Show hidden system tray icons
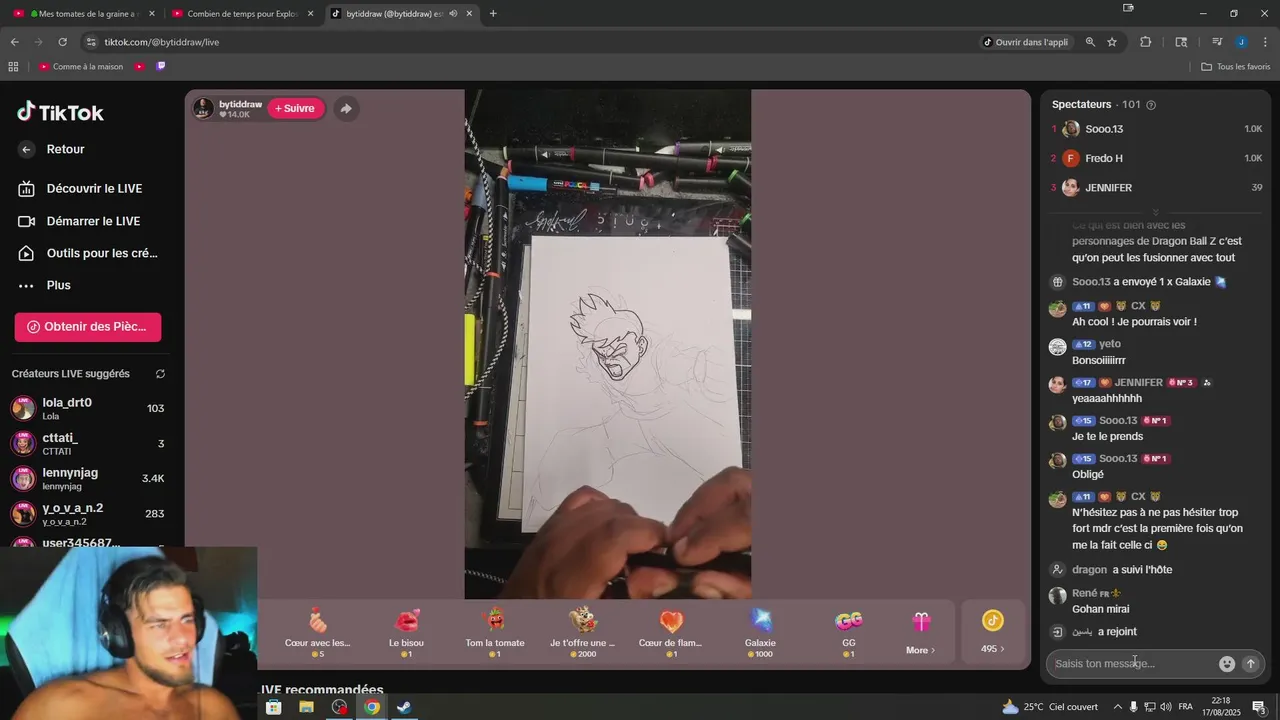Viewport: 1280px width, 720px height. click(1118, 707)
